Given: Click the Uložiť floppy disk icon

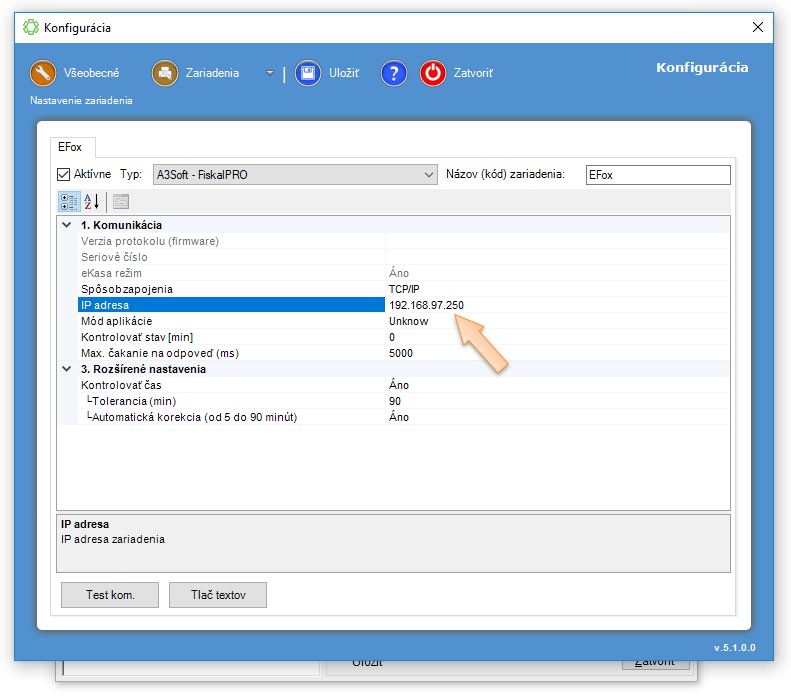Looking at the screenshot, I should (x=308, y=73).
